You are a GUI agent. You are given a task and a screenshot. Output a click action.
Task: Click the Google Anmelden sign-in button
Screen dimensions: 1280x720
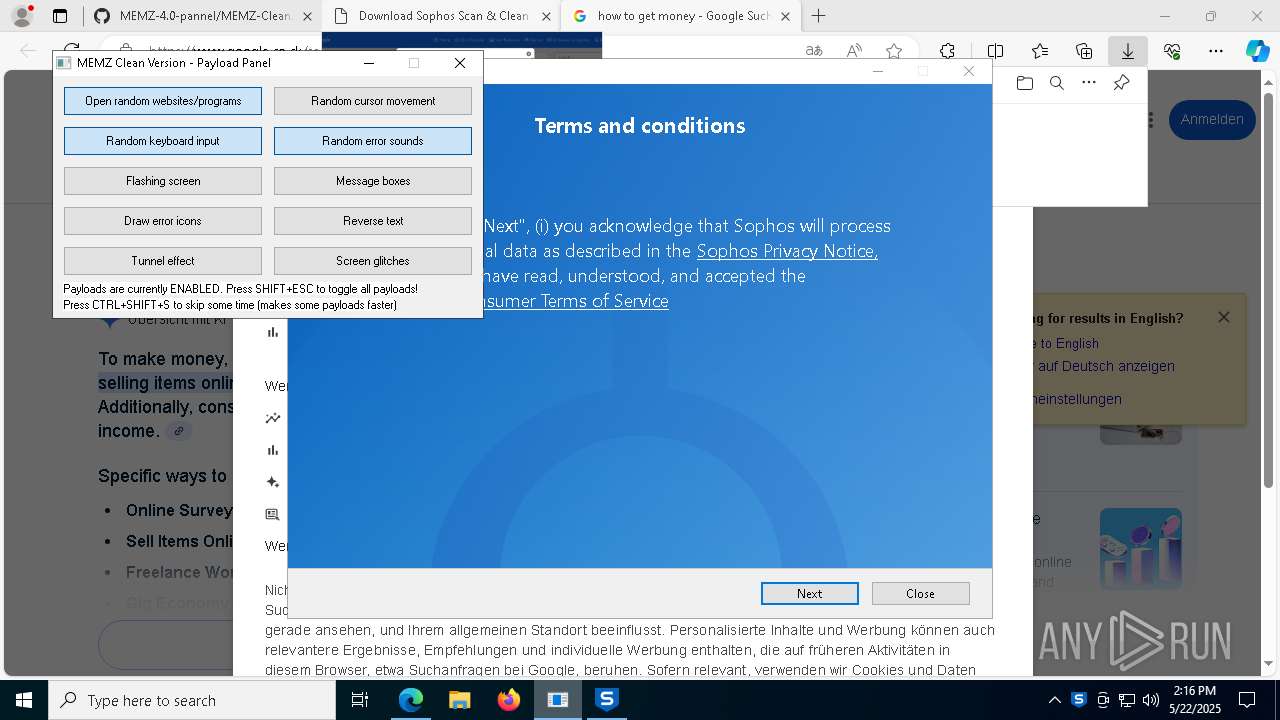tap(1212, 120)
